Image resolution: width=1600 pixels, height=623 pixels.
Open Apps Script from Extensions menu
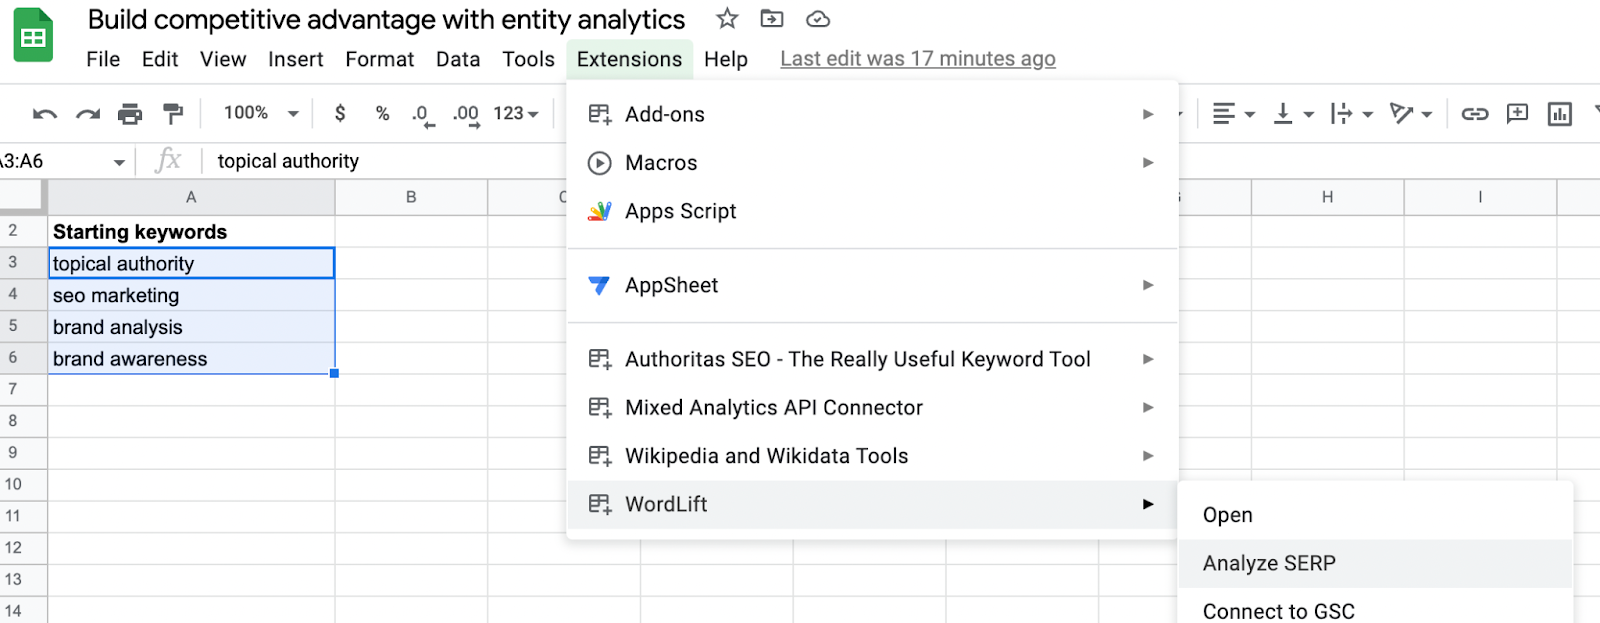tap(680, 211)
